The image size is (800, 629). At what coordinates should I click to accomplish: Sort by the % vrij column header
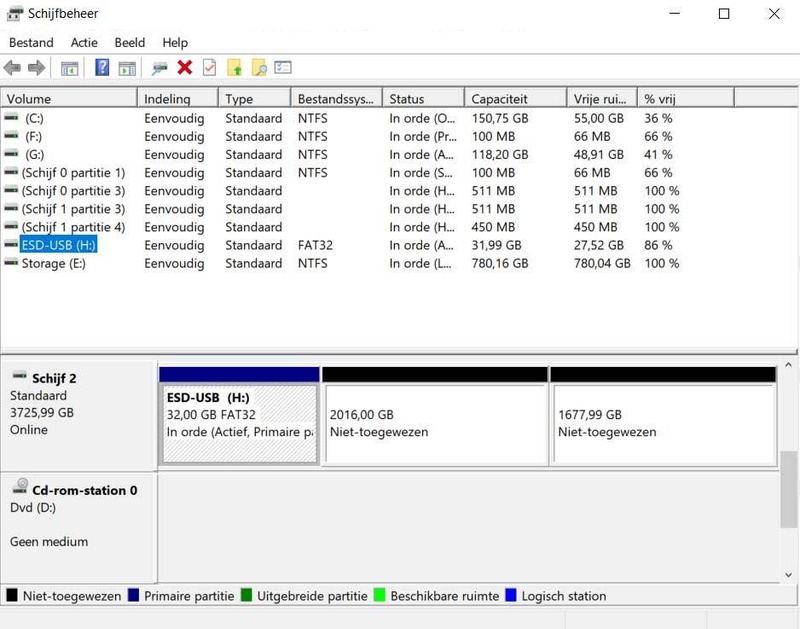[686, 98]
